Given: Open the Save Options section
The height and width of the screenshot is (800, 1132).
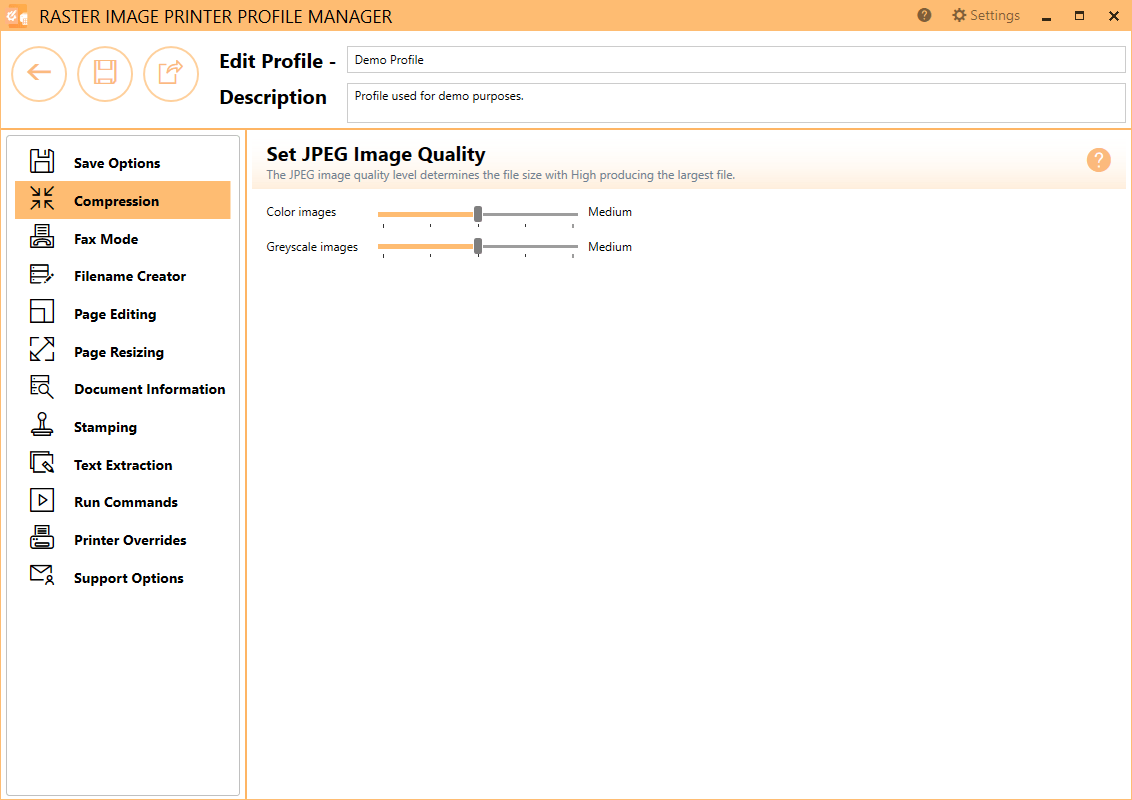Looking at the screenshot, I should pyautogui.click(x=116, y=163).
